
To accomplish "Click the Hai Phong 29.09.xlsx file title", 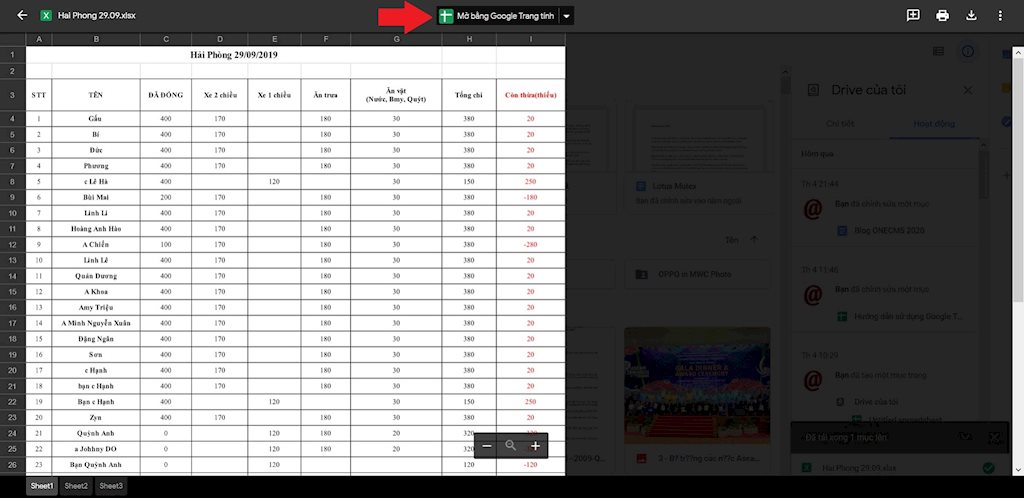I will (97, 16).
